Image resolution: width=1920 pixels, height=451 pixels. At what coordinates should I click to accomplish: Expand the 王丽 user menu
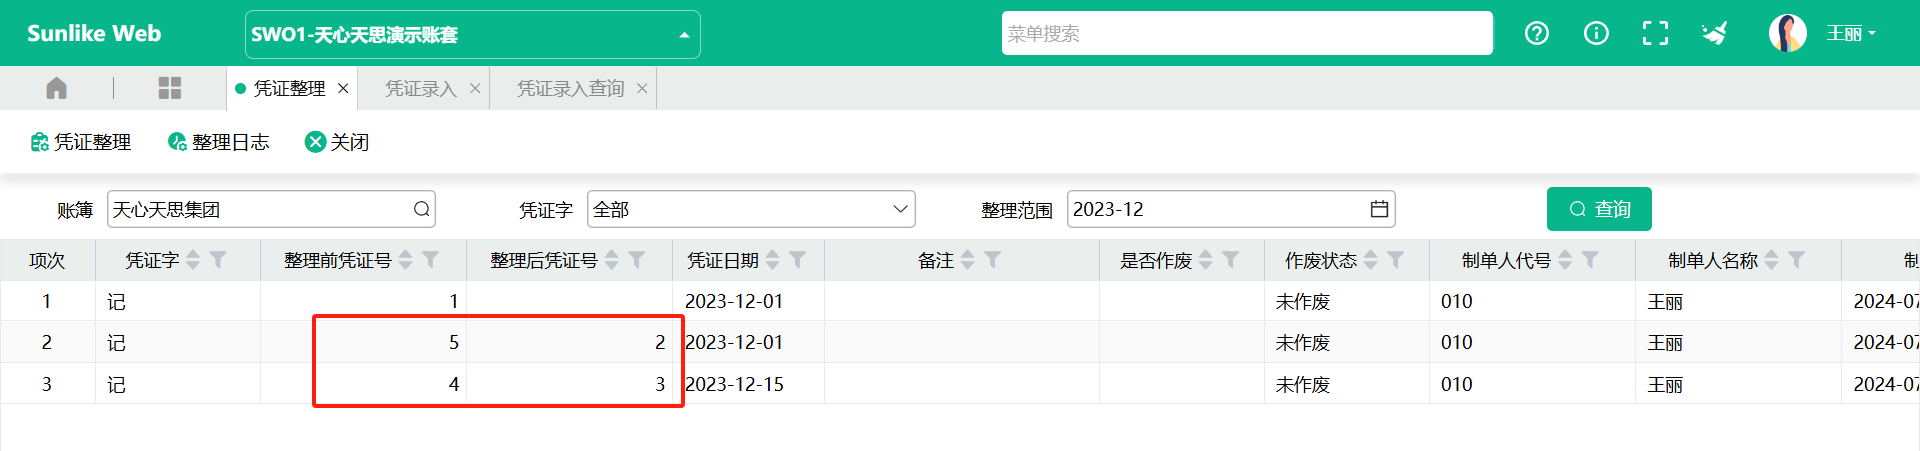[1850, 33]
